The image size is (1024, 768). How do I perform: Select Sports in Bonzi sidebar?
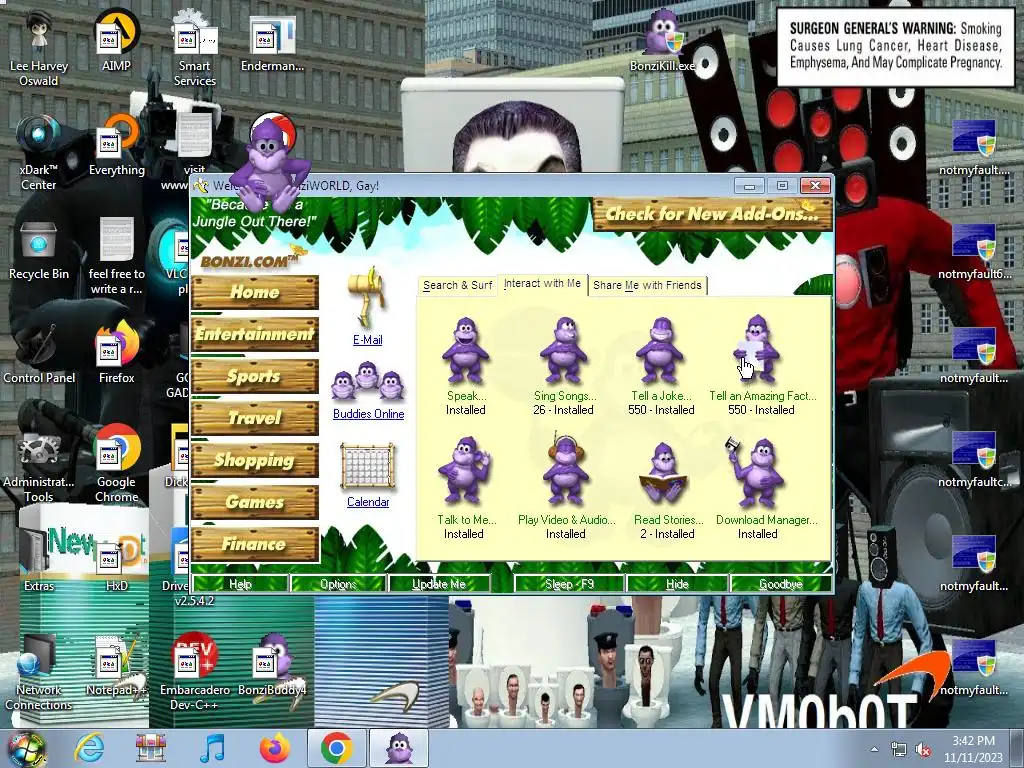tap(255, 376)
